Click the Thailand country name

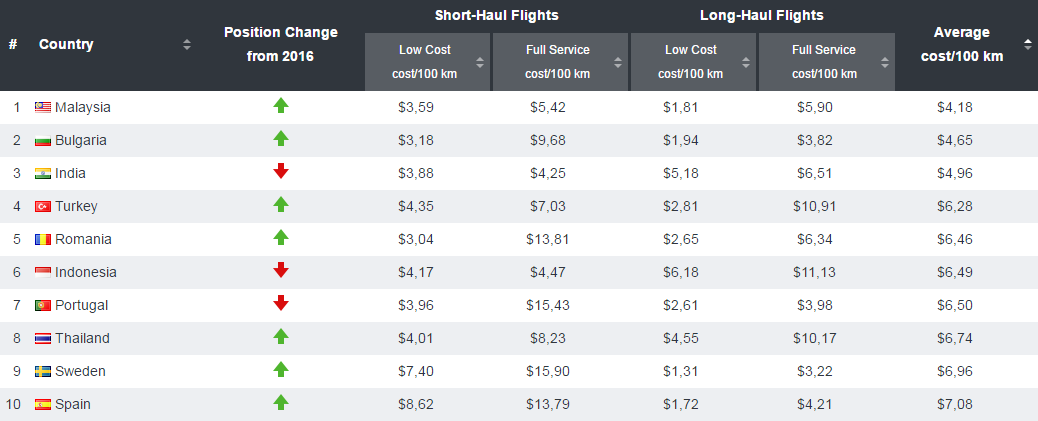pos(83,339)
